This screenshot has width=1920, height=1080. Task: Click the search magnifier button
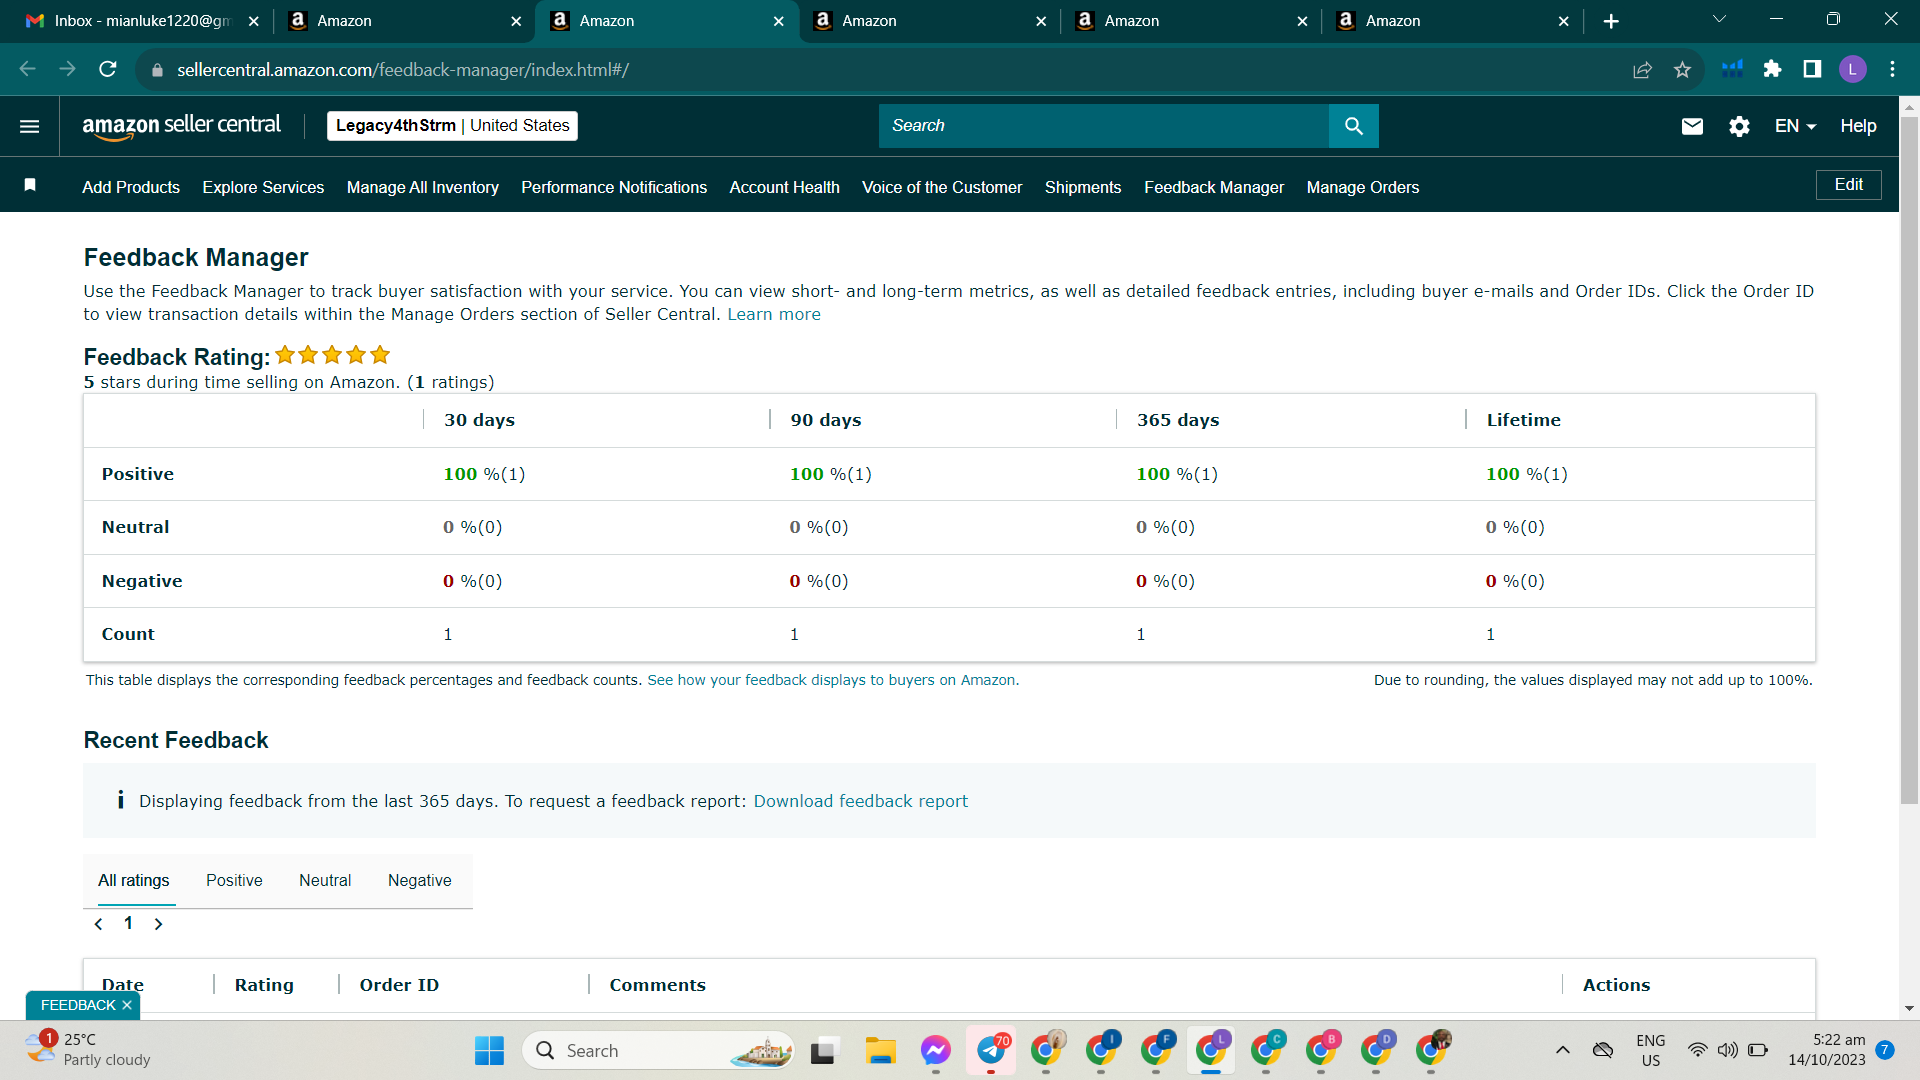1354,126
